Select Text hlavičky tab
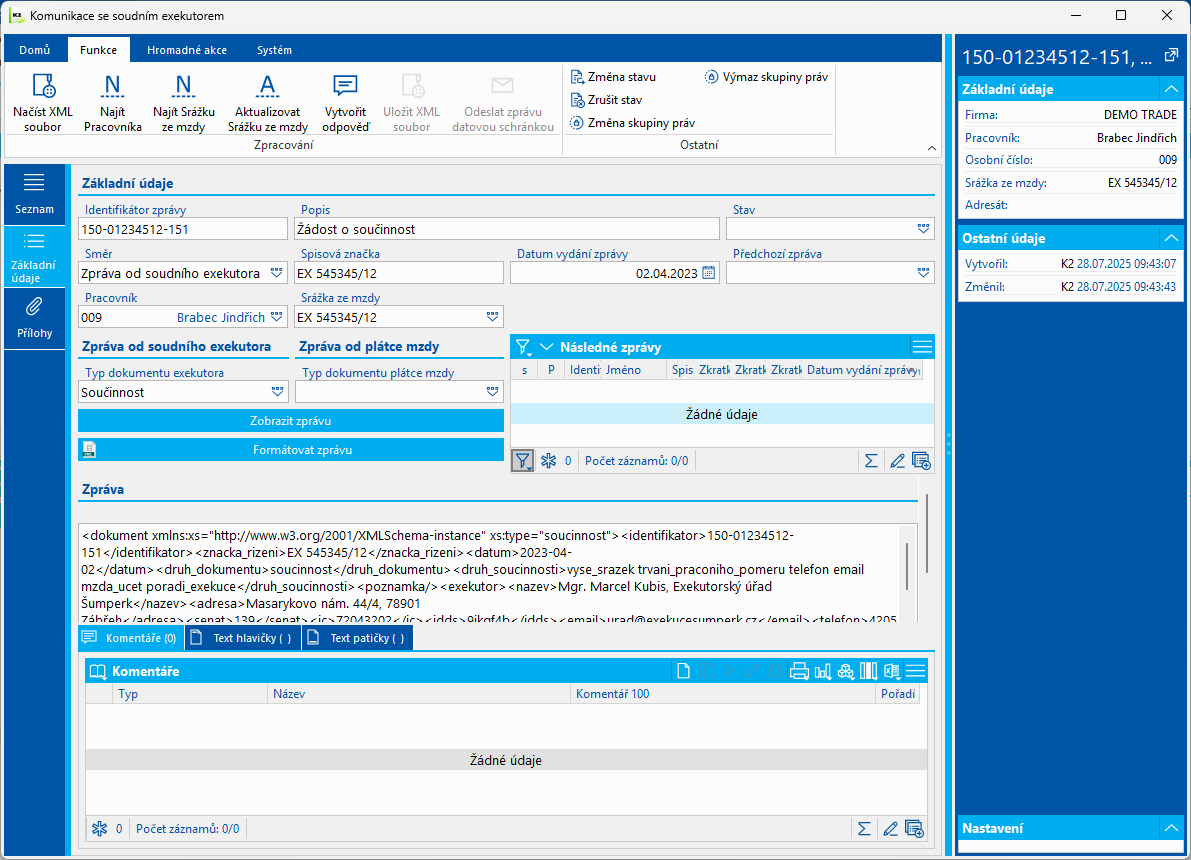1191x860 pixels. 242,638
